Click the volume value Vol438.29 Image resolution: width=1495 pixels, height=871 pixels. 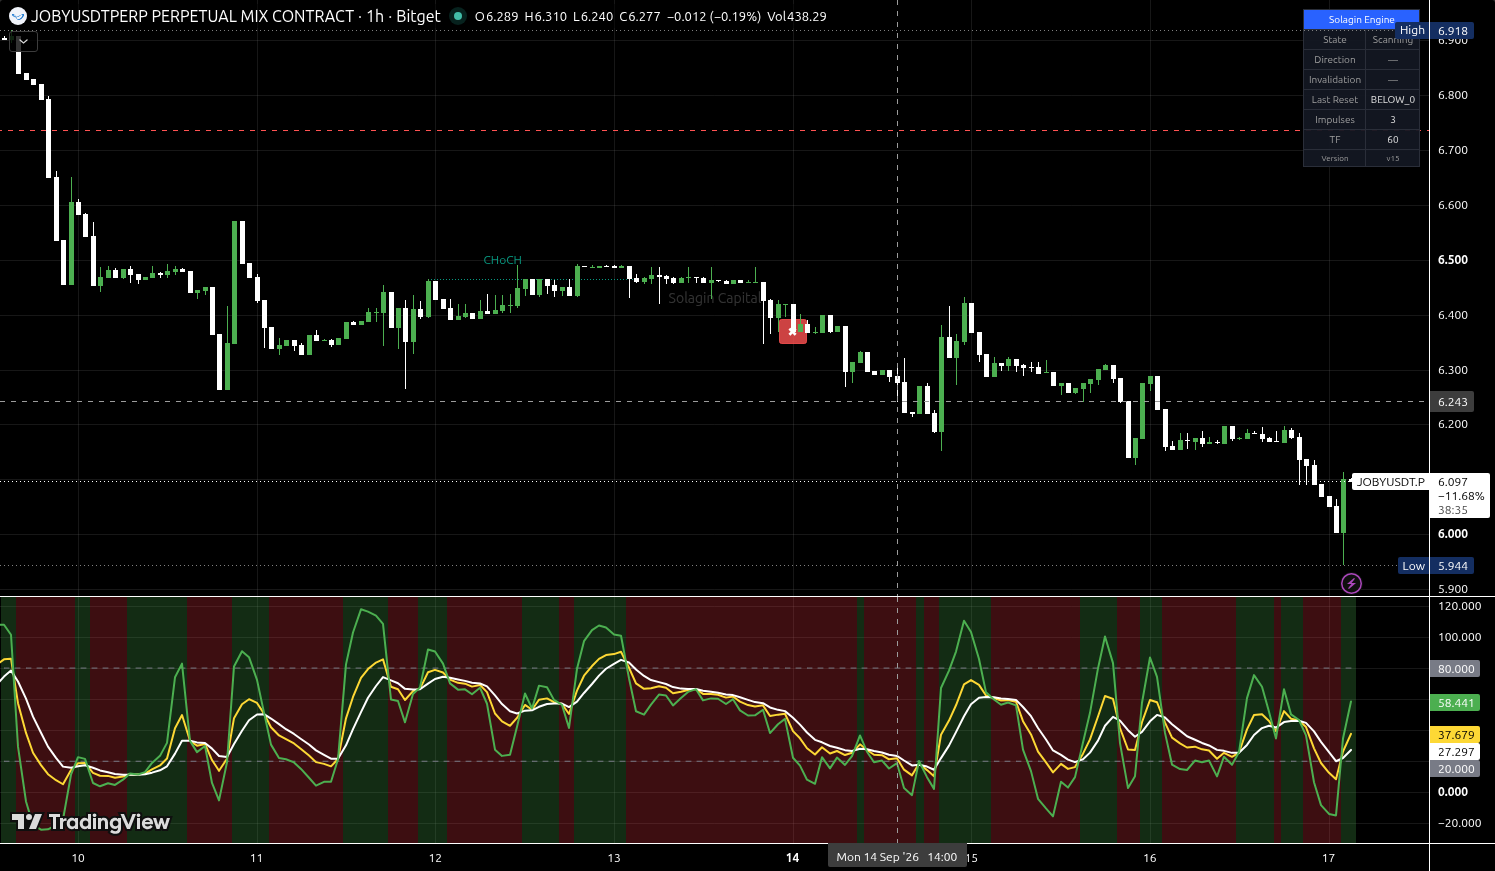(797, 17)
